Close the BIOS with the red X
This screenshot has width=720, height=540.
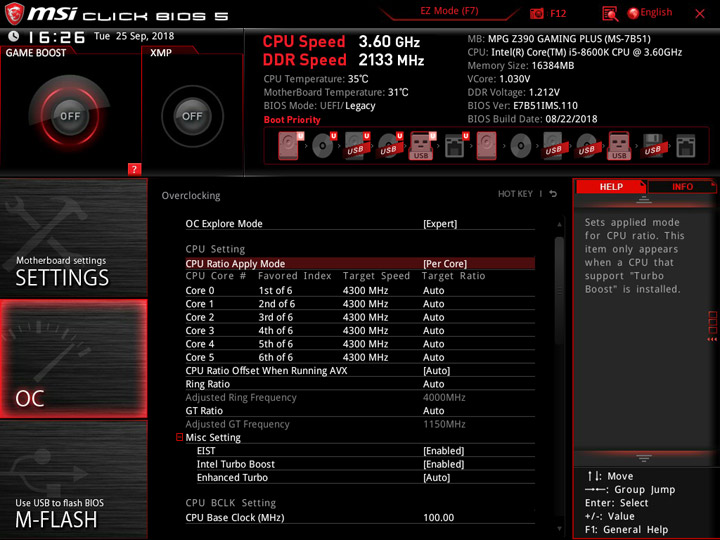(700, 13)
